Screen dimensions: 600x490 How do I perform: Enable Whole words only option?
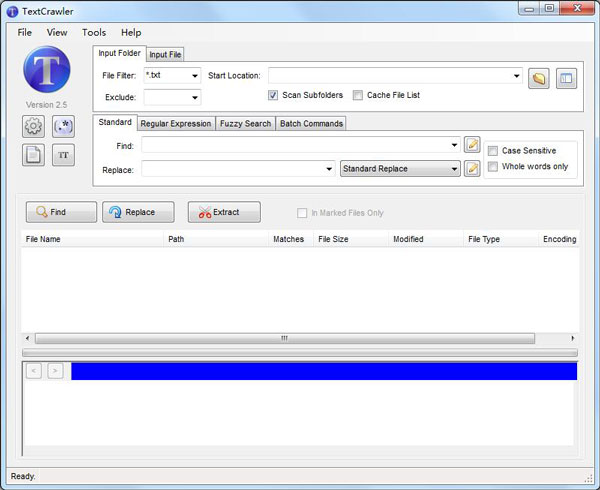pyautogui.click(x=493, y=166)
